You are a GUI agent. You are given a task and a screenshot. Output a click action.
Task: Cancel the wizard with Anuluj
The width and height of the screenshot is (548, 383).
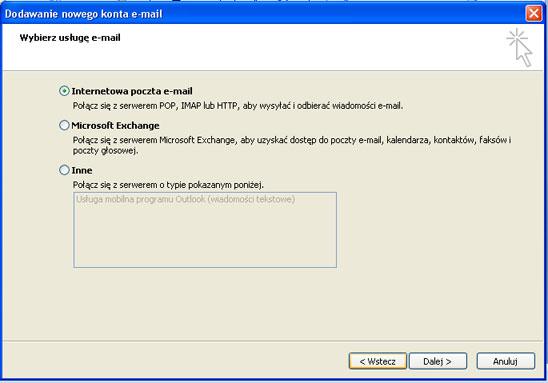tap(505, 361)
